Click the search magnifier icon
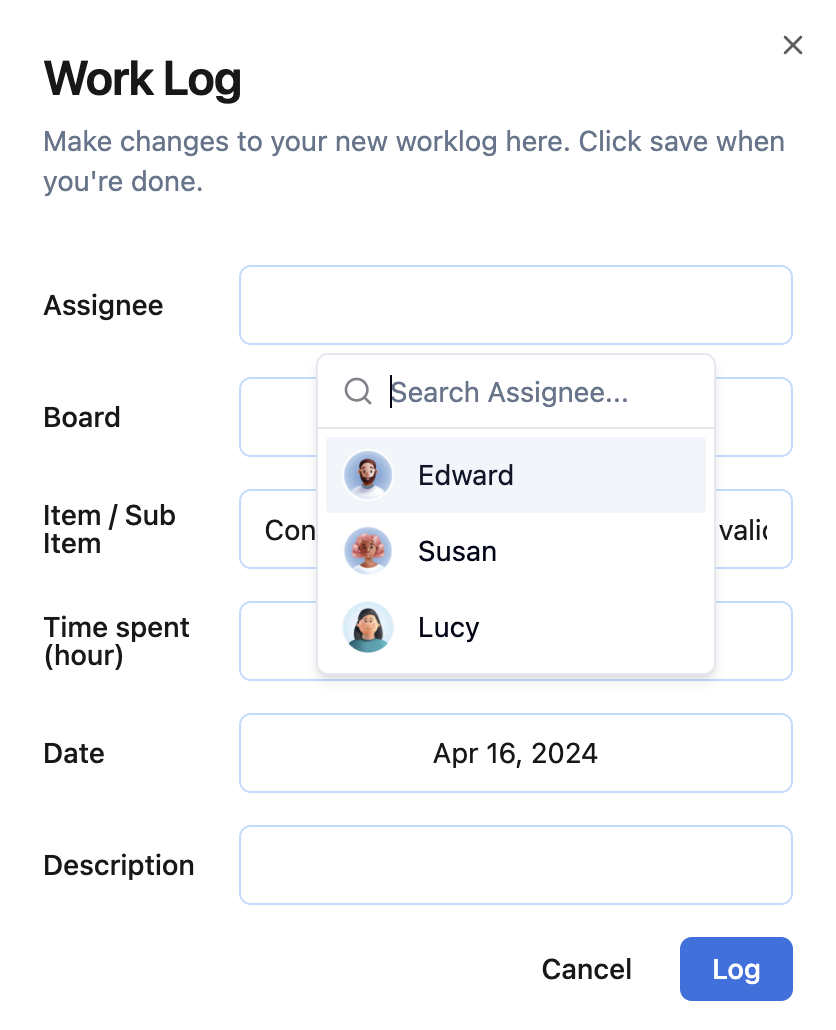 pos(358,391)
